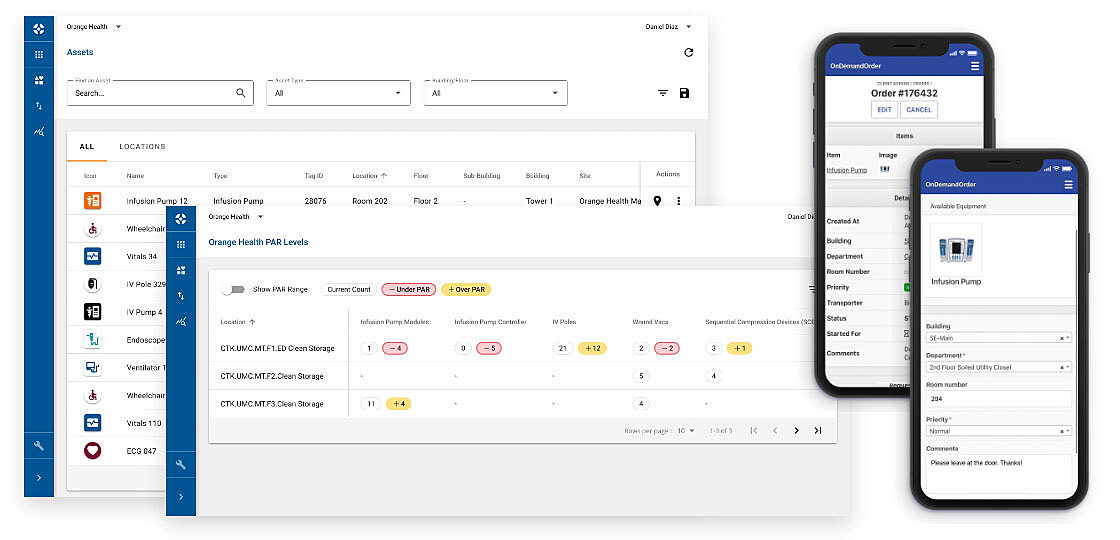
Task: Click the wrench settings icon in the left sidebar
Action: (x=38, y=445)
